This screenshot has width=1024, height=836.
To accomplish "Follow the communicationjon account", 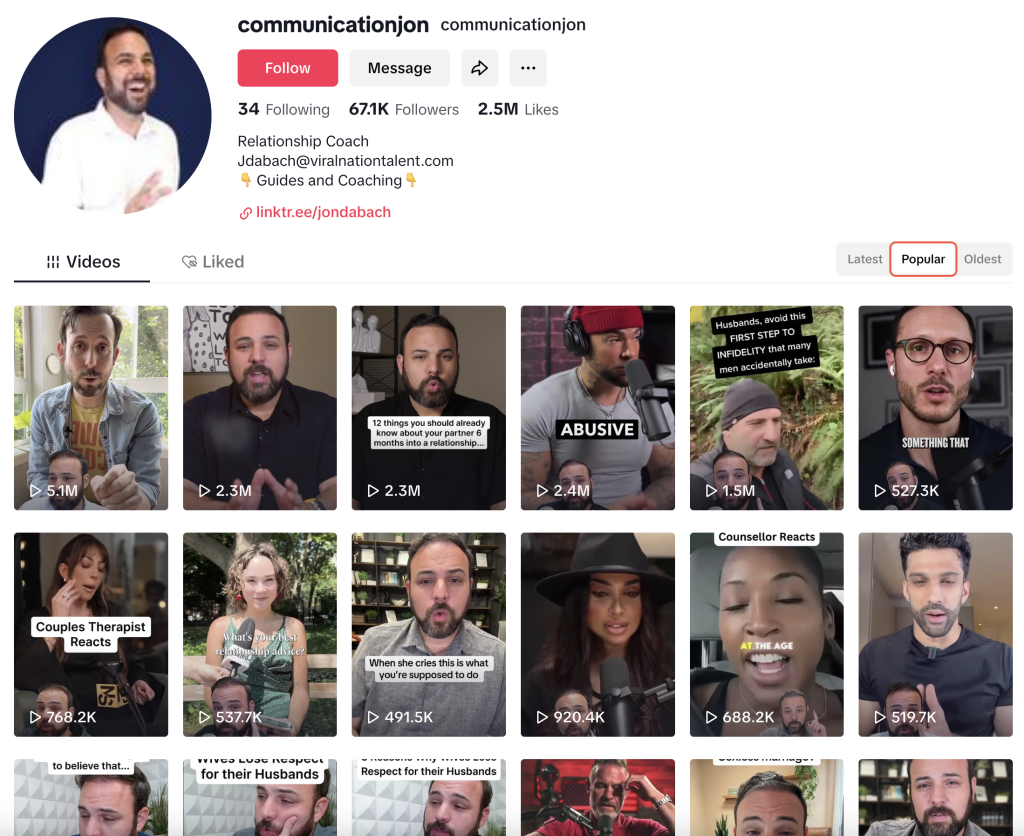I will [x=287, y=68].
